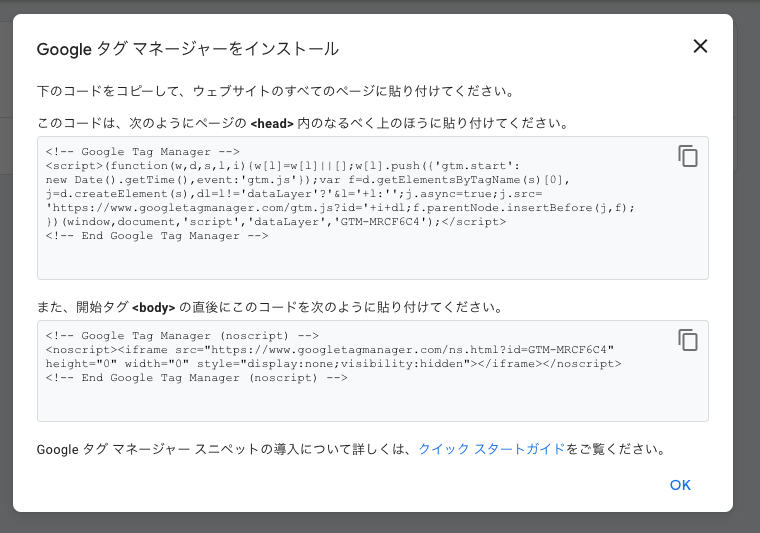Viewport: 760px width, 533px height.
Task: Click the OK button
Action: click(680, 485)
